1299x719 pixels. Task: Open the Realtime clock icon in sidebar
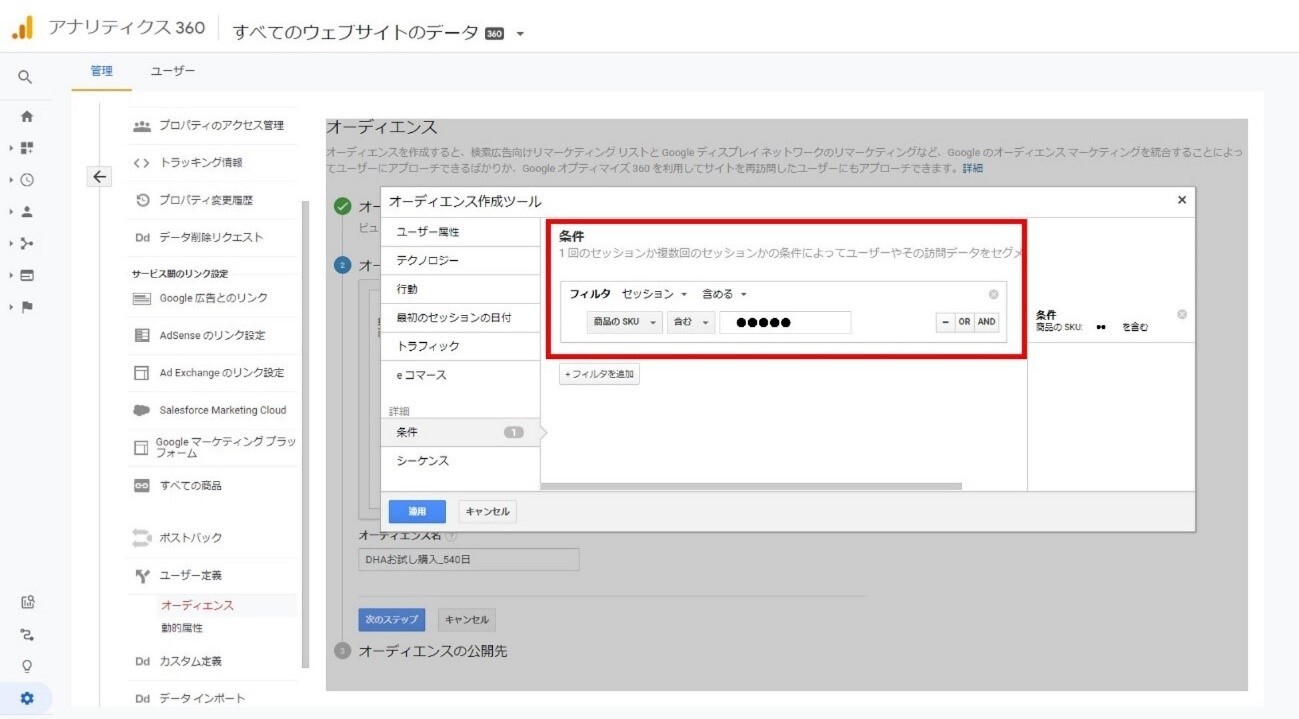point(27,180)
